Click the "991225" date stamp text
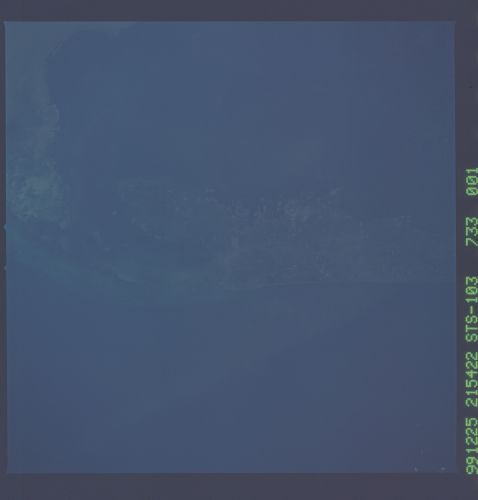The height and width of the screenshot is (500, 478). (x=472, y=446)
